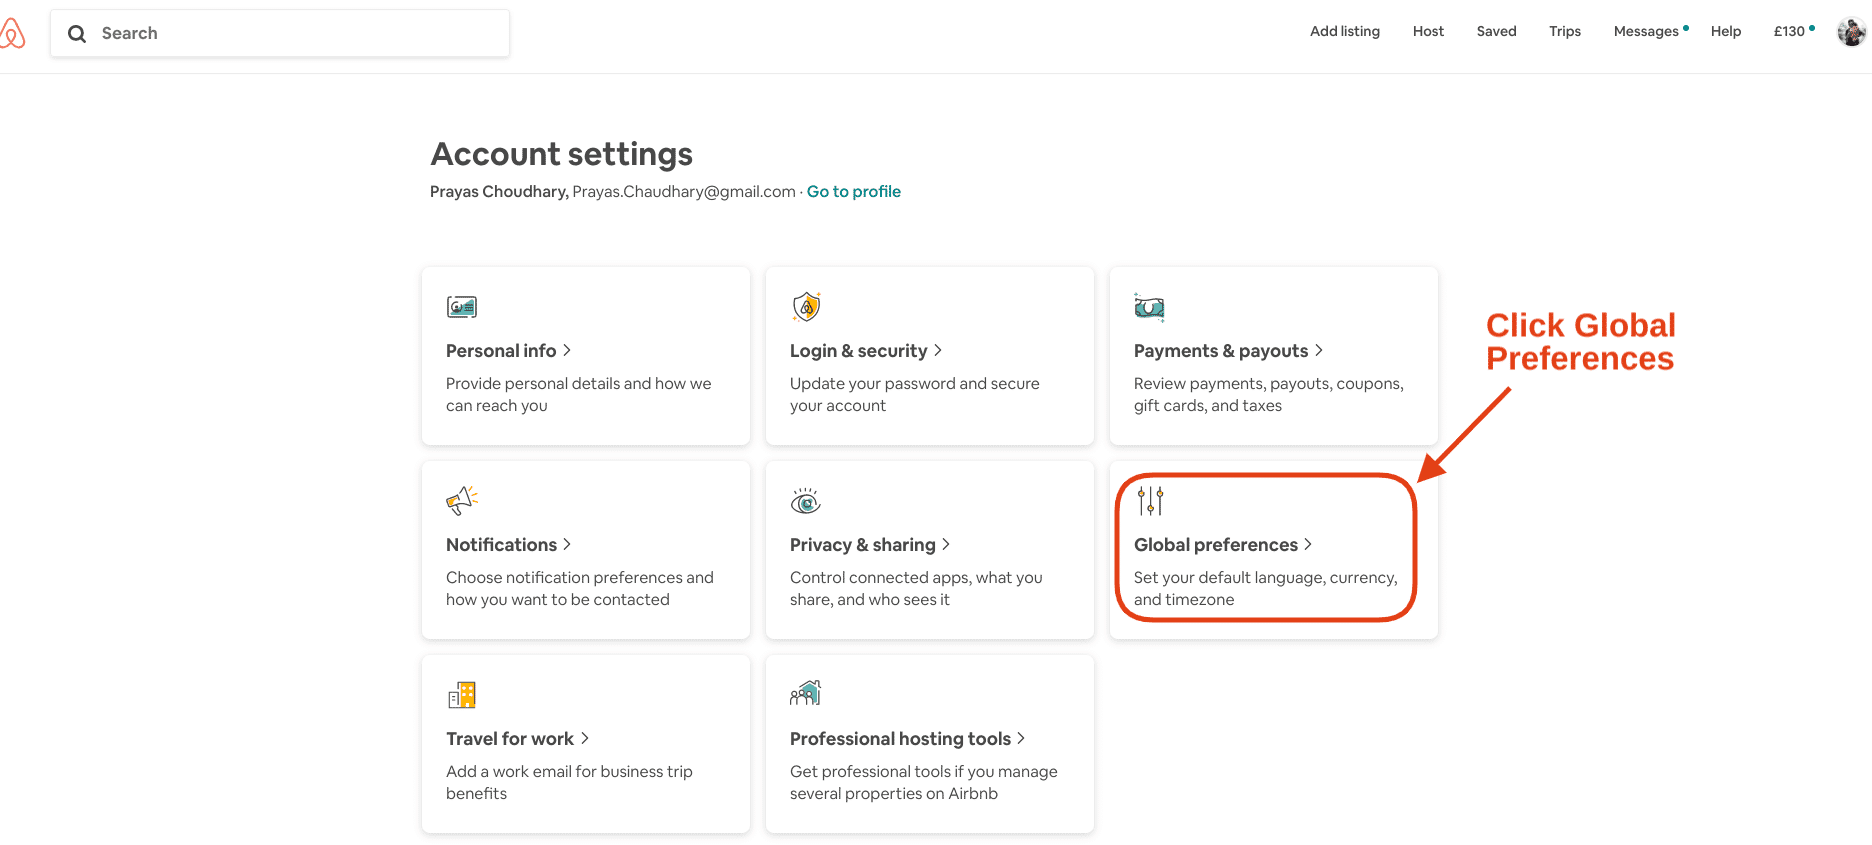Click 'Set your default language, currency,' text
The height and width of the screenshot is (845, 1872).
[1266, 577]
